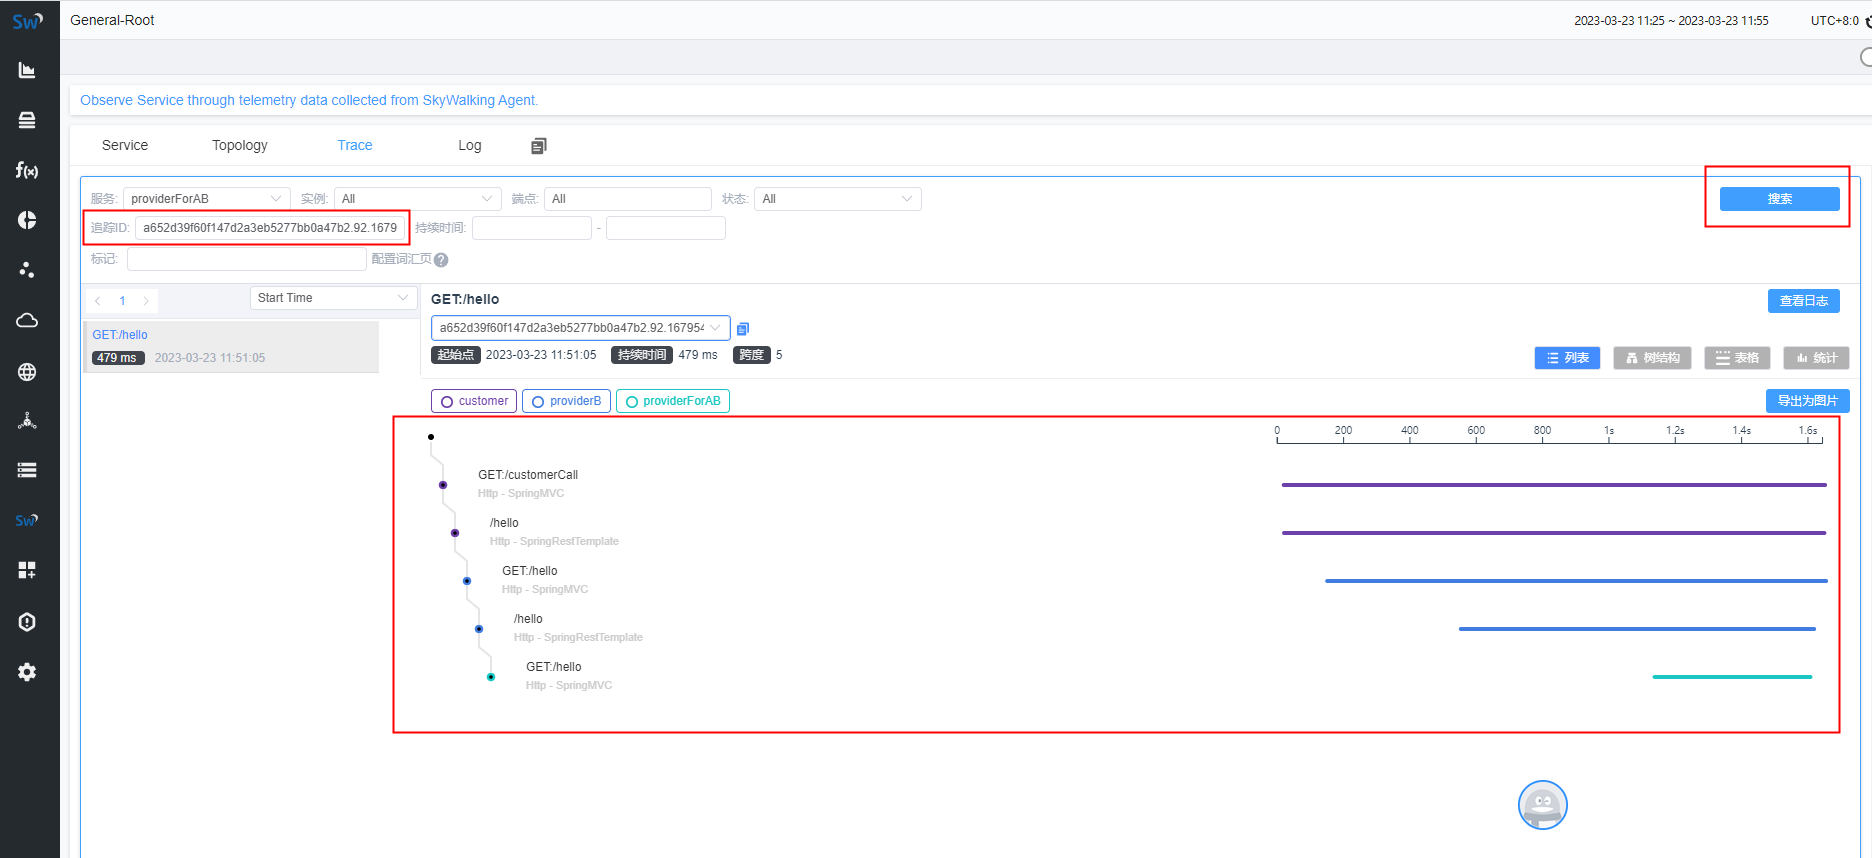Click the blue GET:/hello SpringMVC duration bar
The height and width of the screenshot is (858, 1872).
pyautogui.click(x=1576, y=581)
